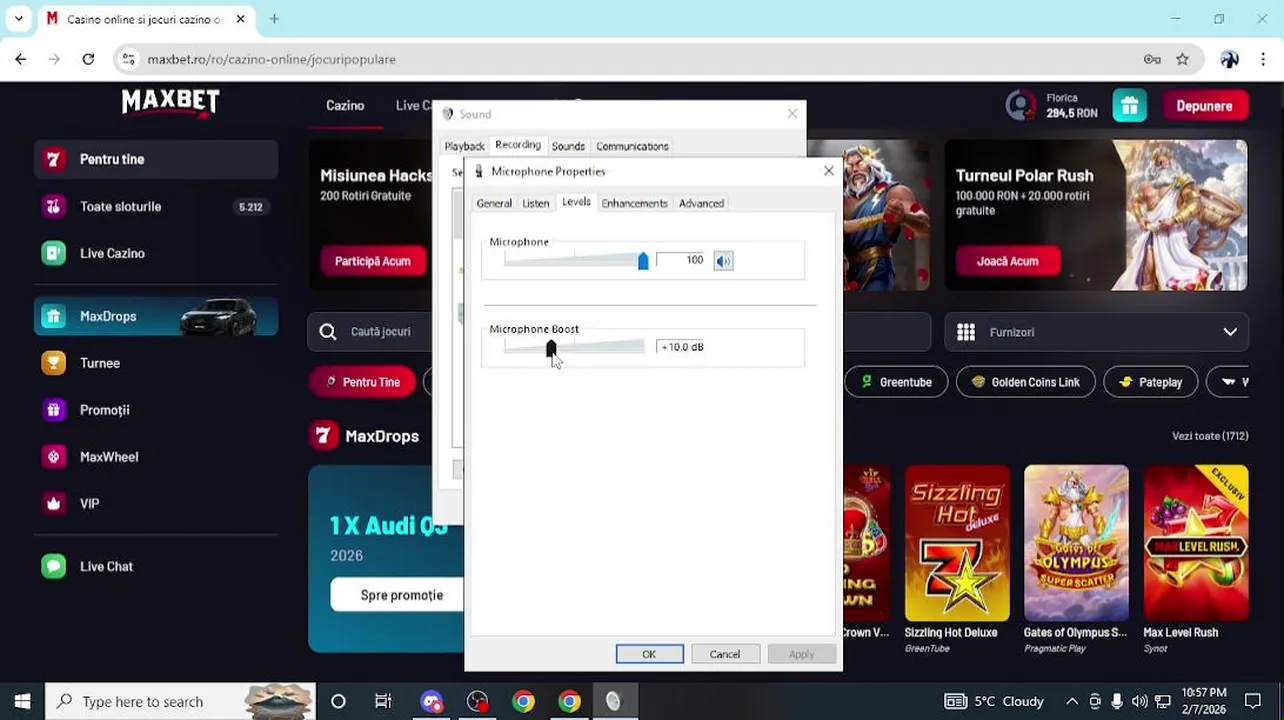Click the Microphone level value field showing 100
This screenshot has height=720, width=1284.
point(683,260)
